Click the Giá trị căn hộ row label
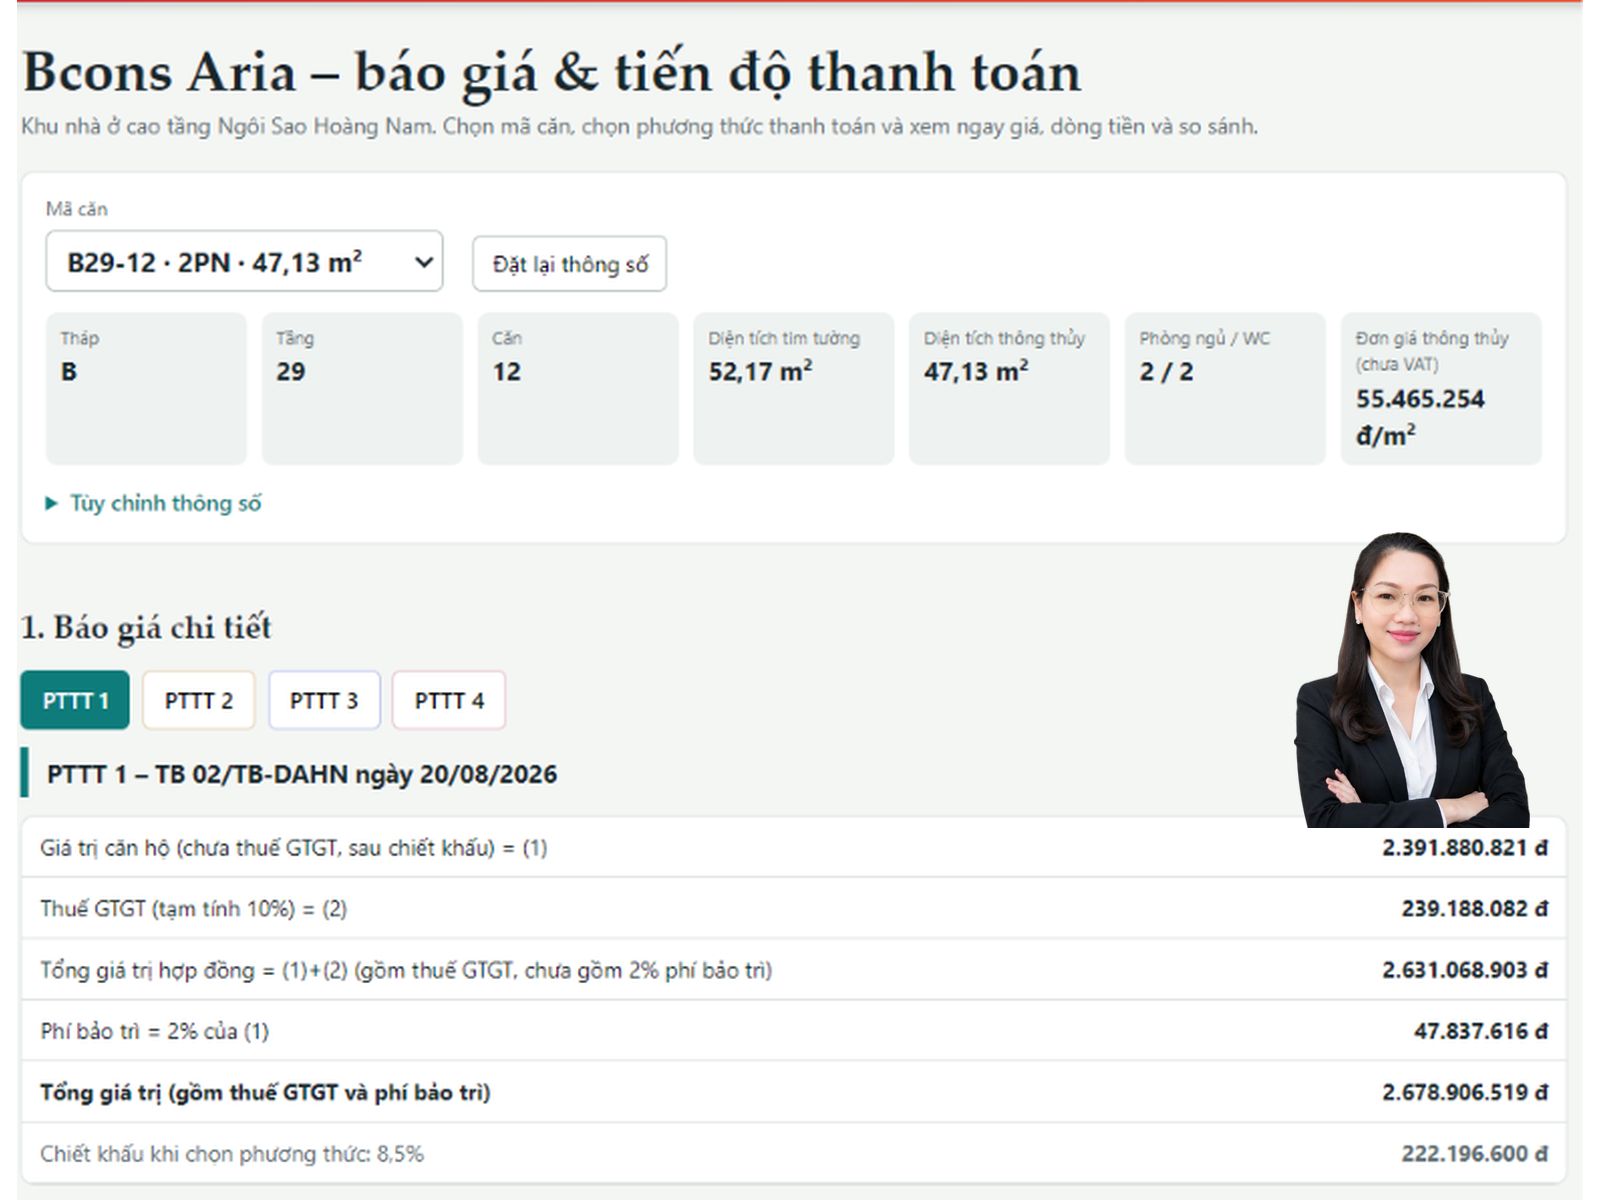 coord(293,848)
